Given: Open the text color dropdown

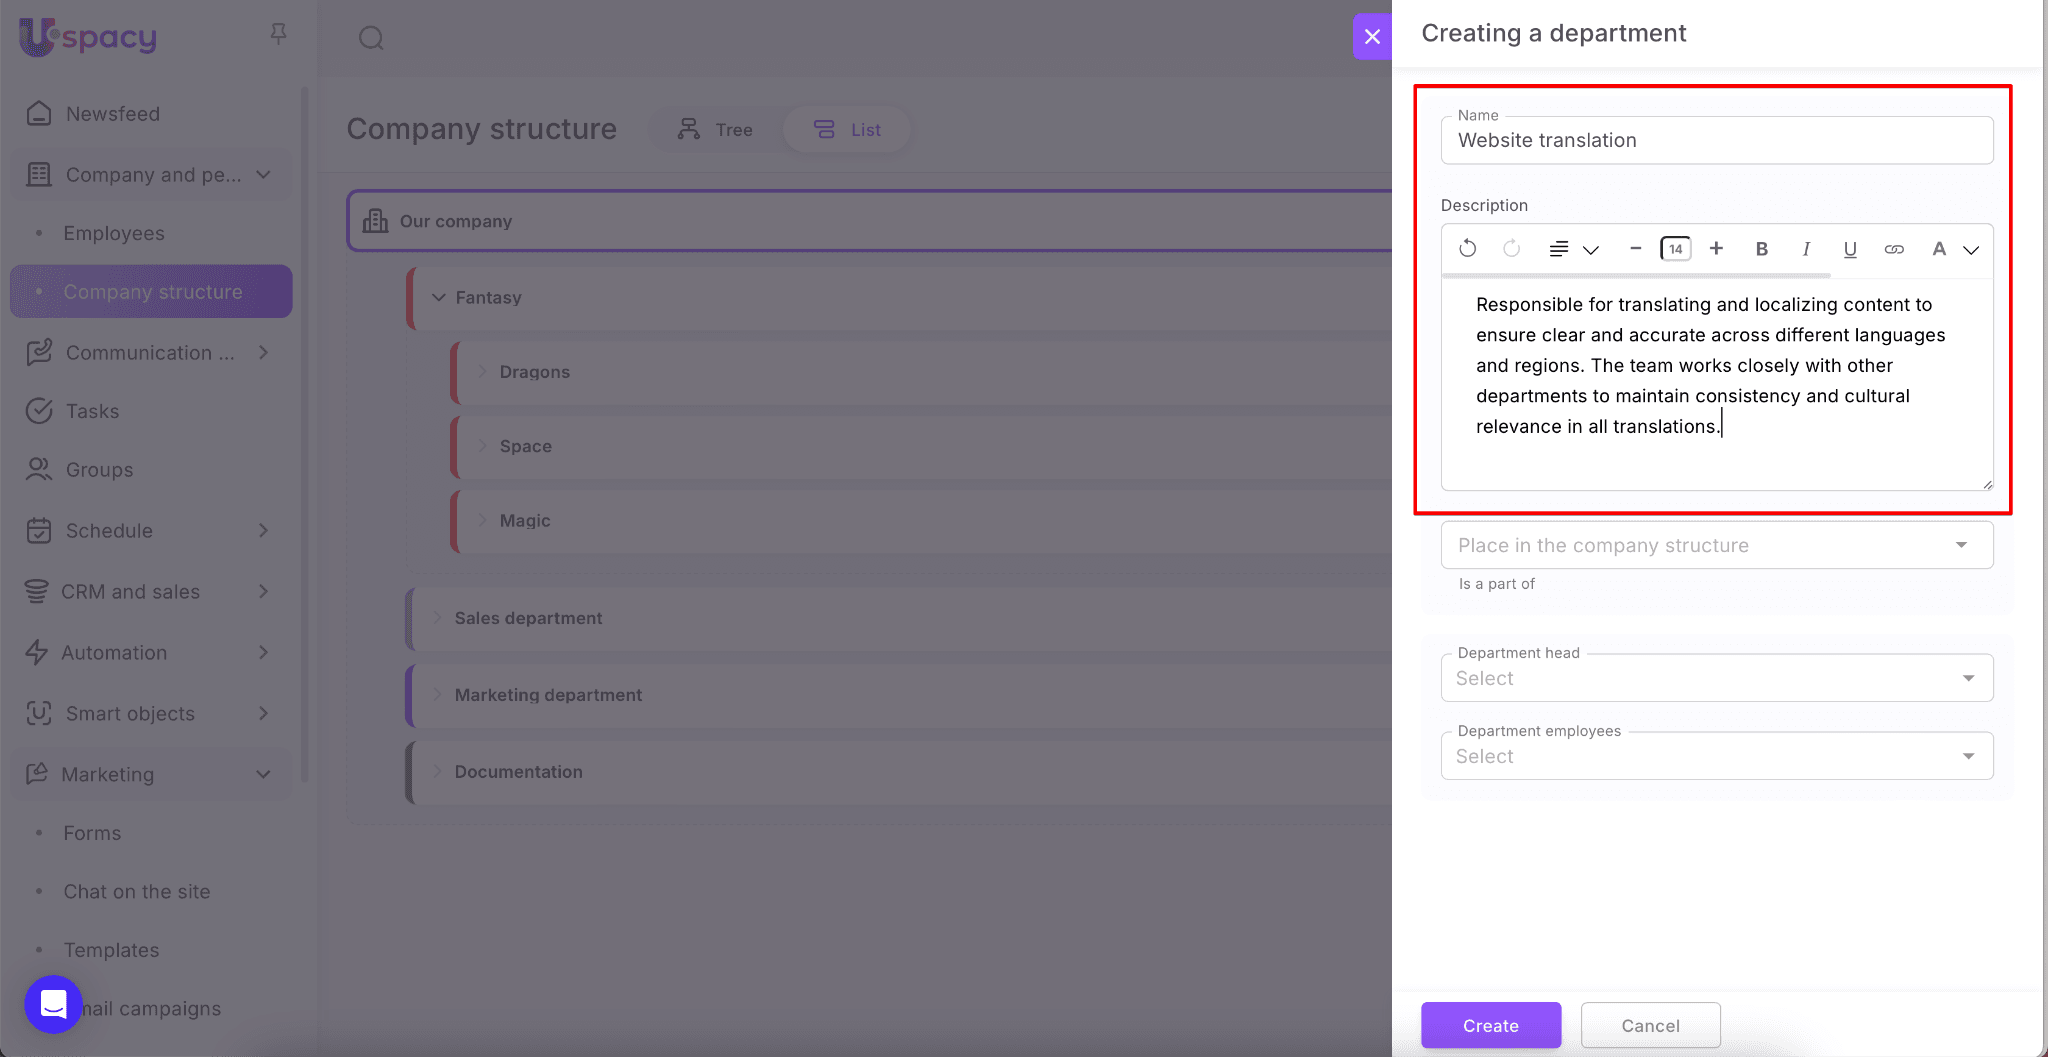Looking at the screenshot, I should pyautogui.click(x=1954, y=249).
